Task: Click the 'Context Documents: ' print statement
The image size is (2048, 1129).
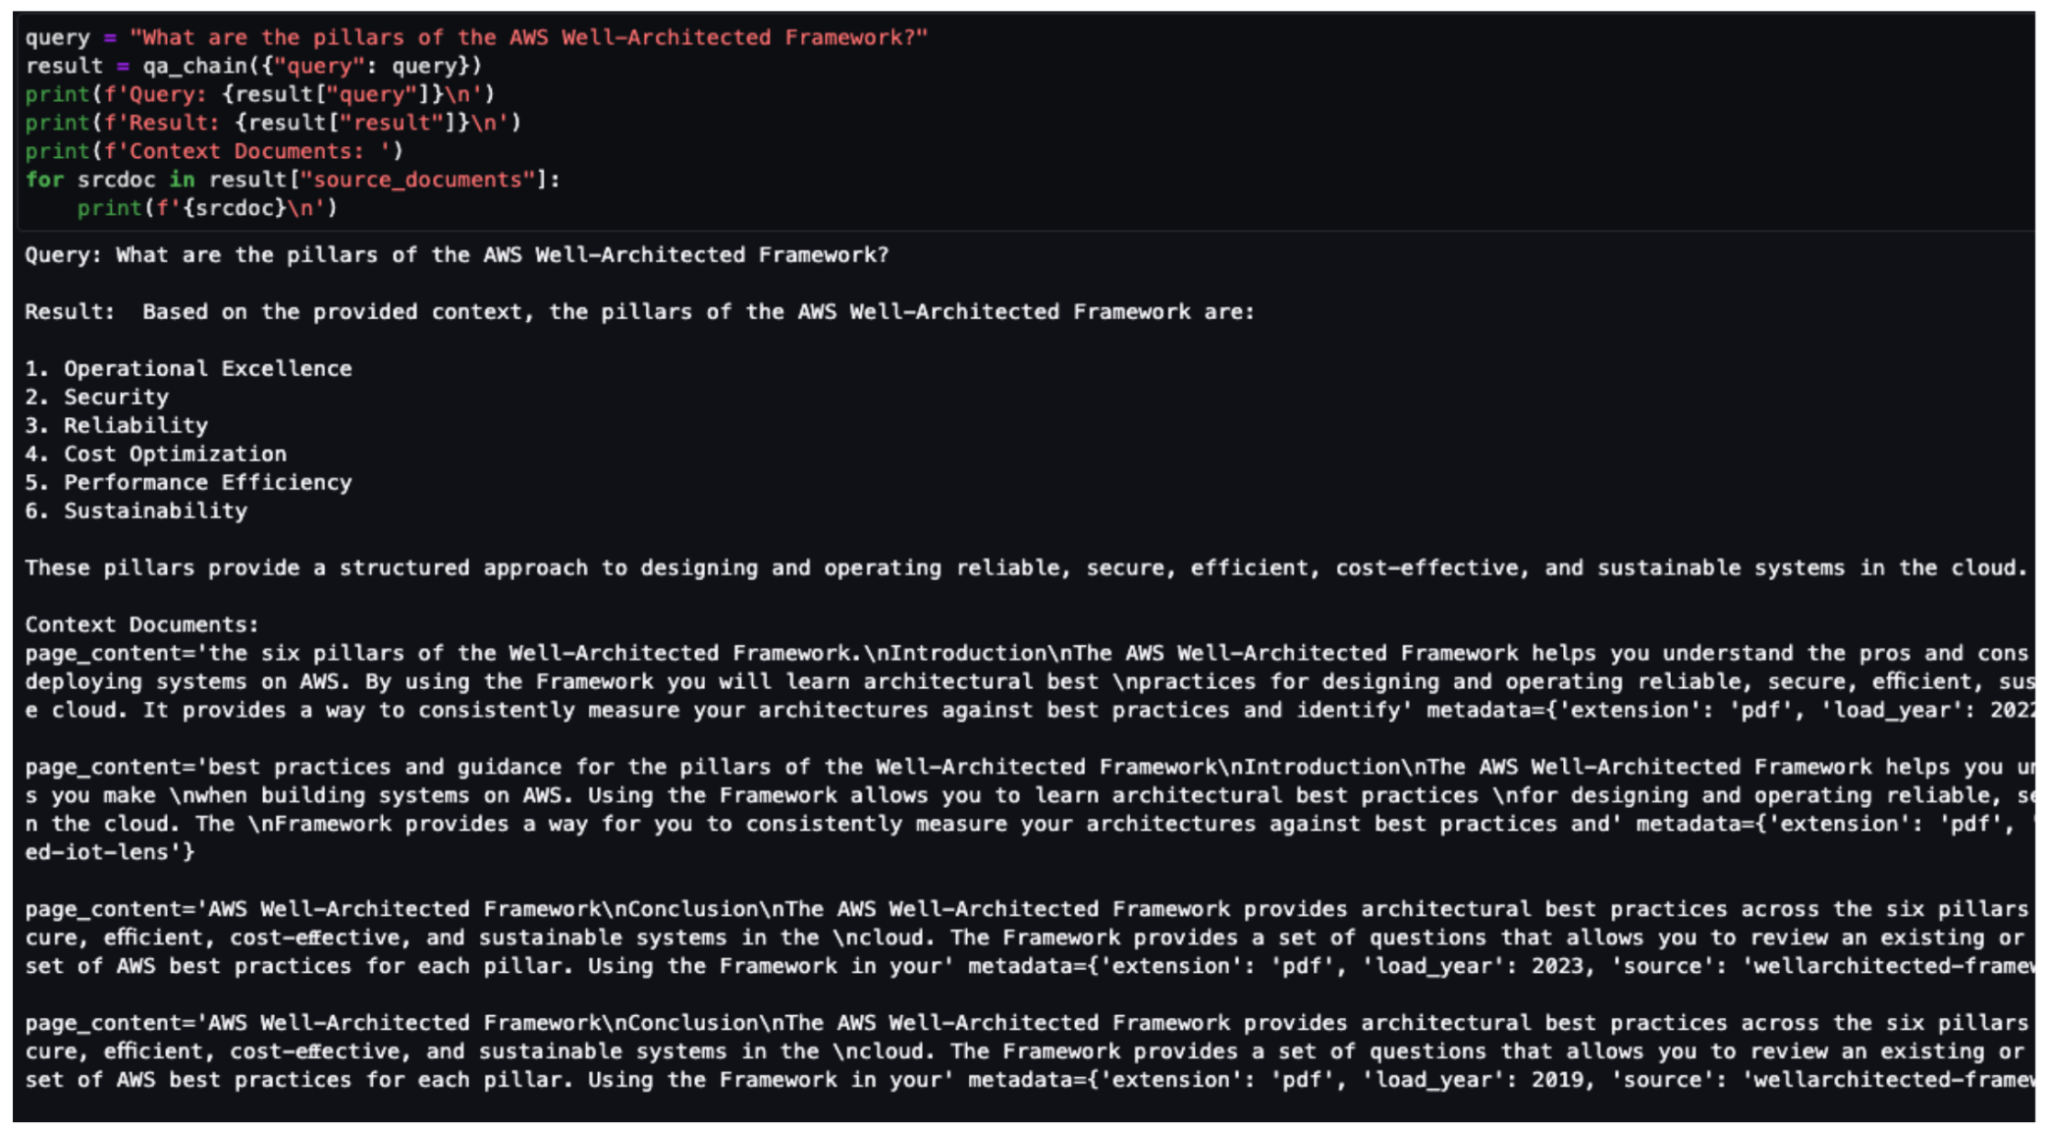Action: click(214, 152)
